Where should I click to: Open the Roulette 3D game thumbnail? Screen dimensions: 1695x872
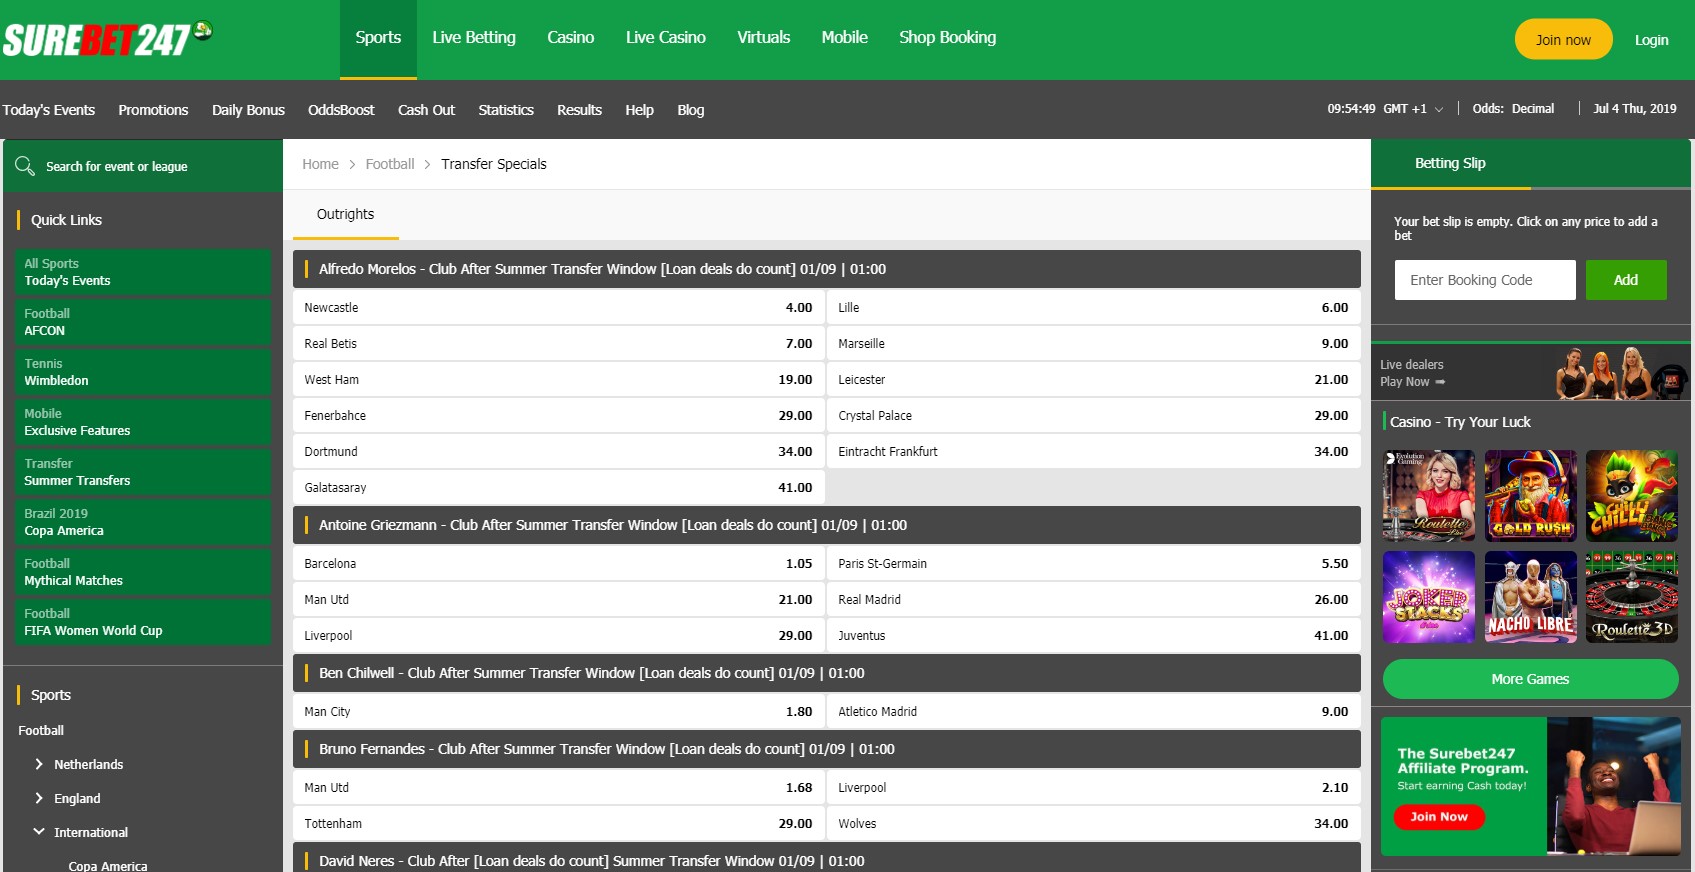[x=1632, y=597]
